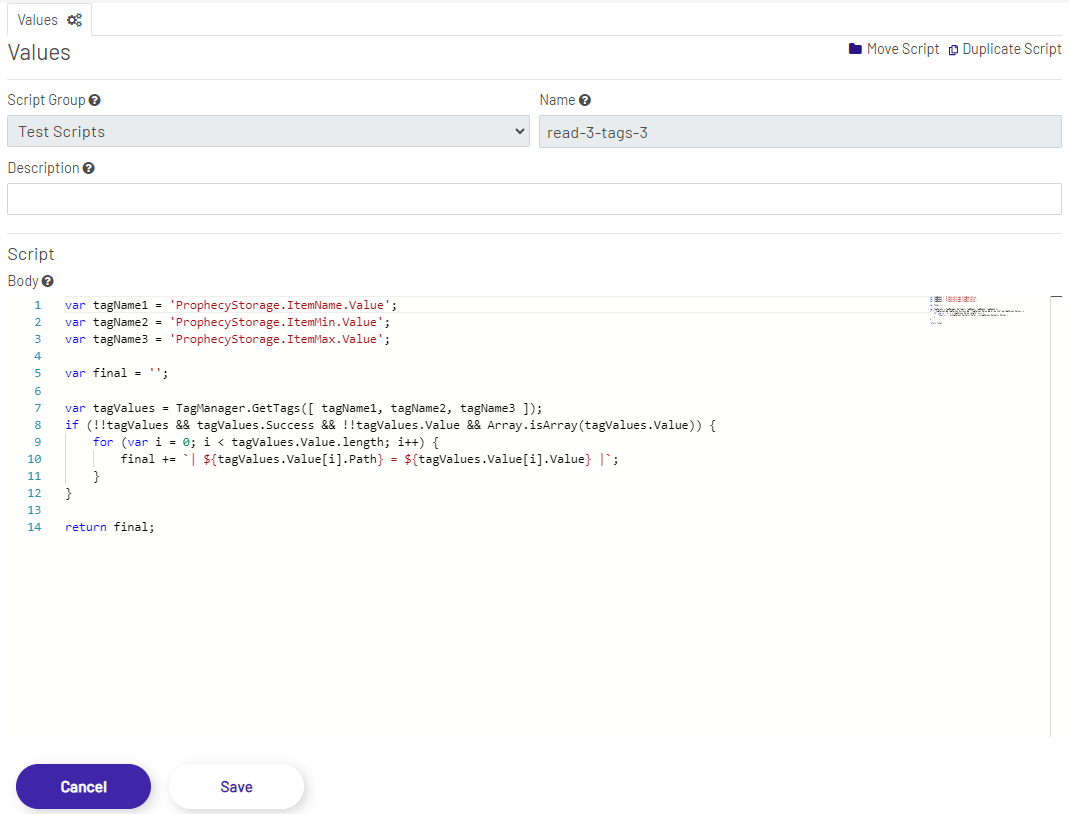Open the help tooltip next to Description
The image size is (1069, 814).
89,167
